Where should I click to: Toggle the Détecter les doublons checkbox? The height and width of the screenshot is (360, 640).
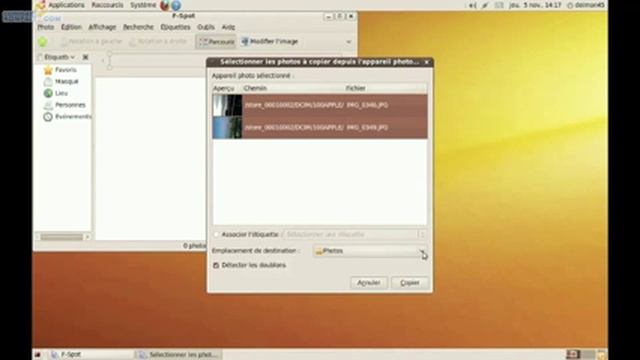(x=216, y=265)
